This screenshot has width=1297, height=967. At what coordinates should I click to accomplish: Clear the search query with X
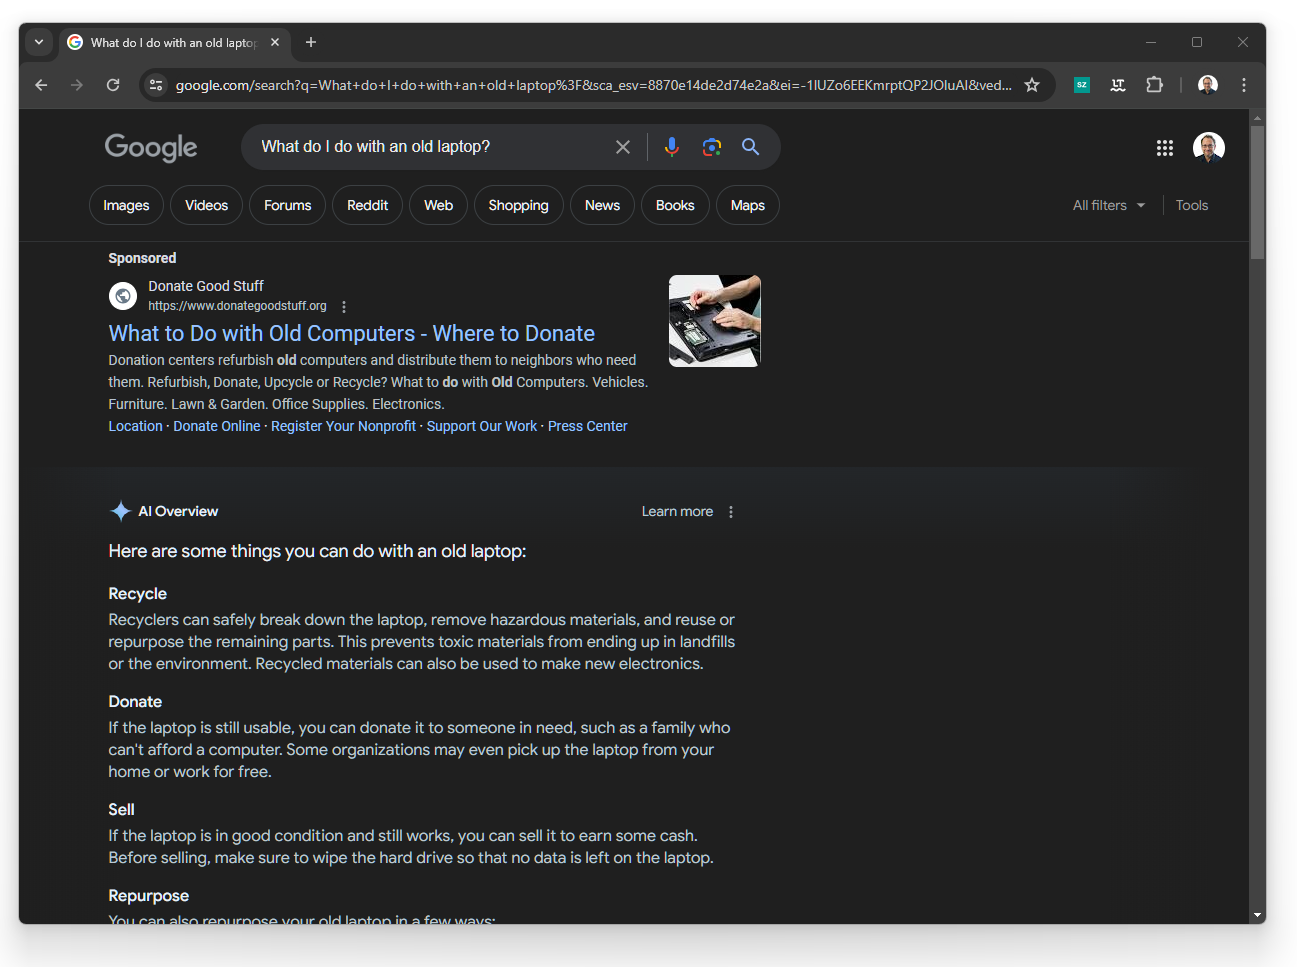[x=623, y=147]
